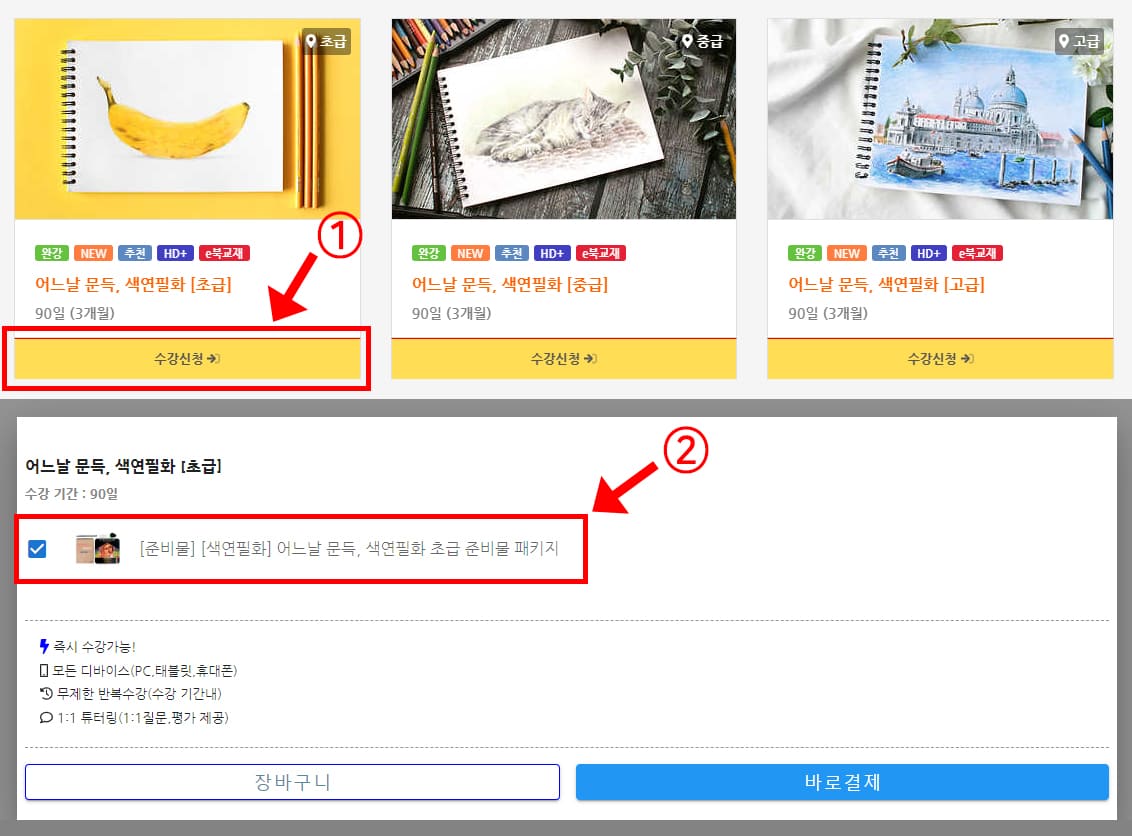Click 수강신청 button for the 초급 course
This screenshot has width=1132, height=836.
pyautogui.click(x=187, y=359)
